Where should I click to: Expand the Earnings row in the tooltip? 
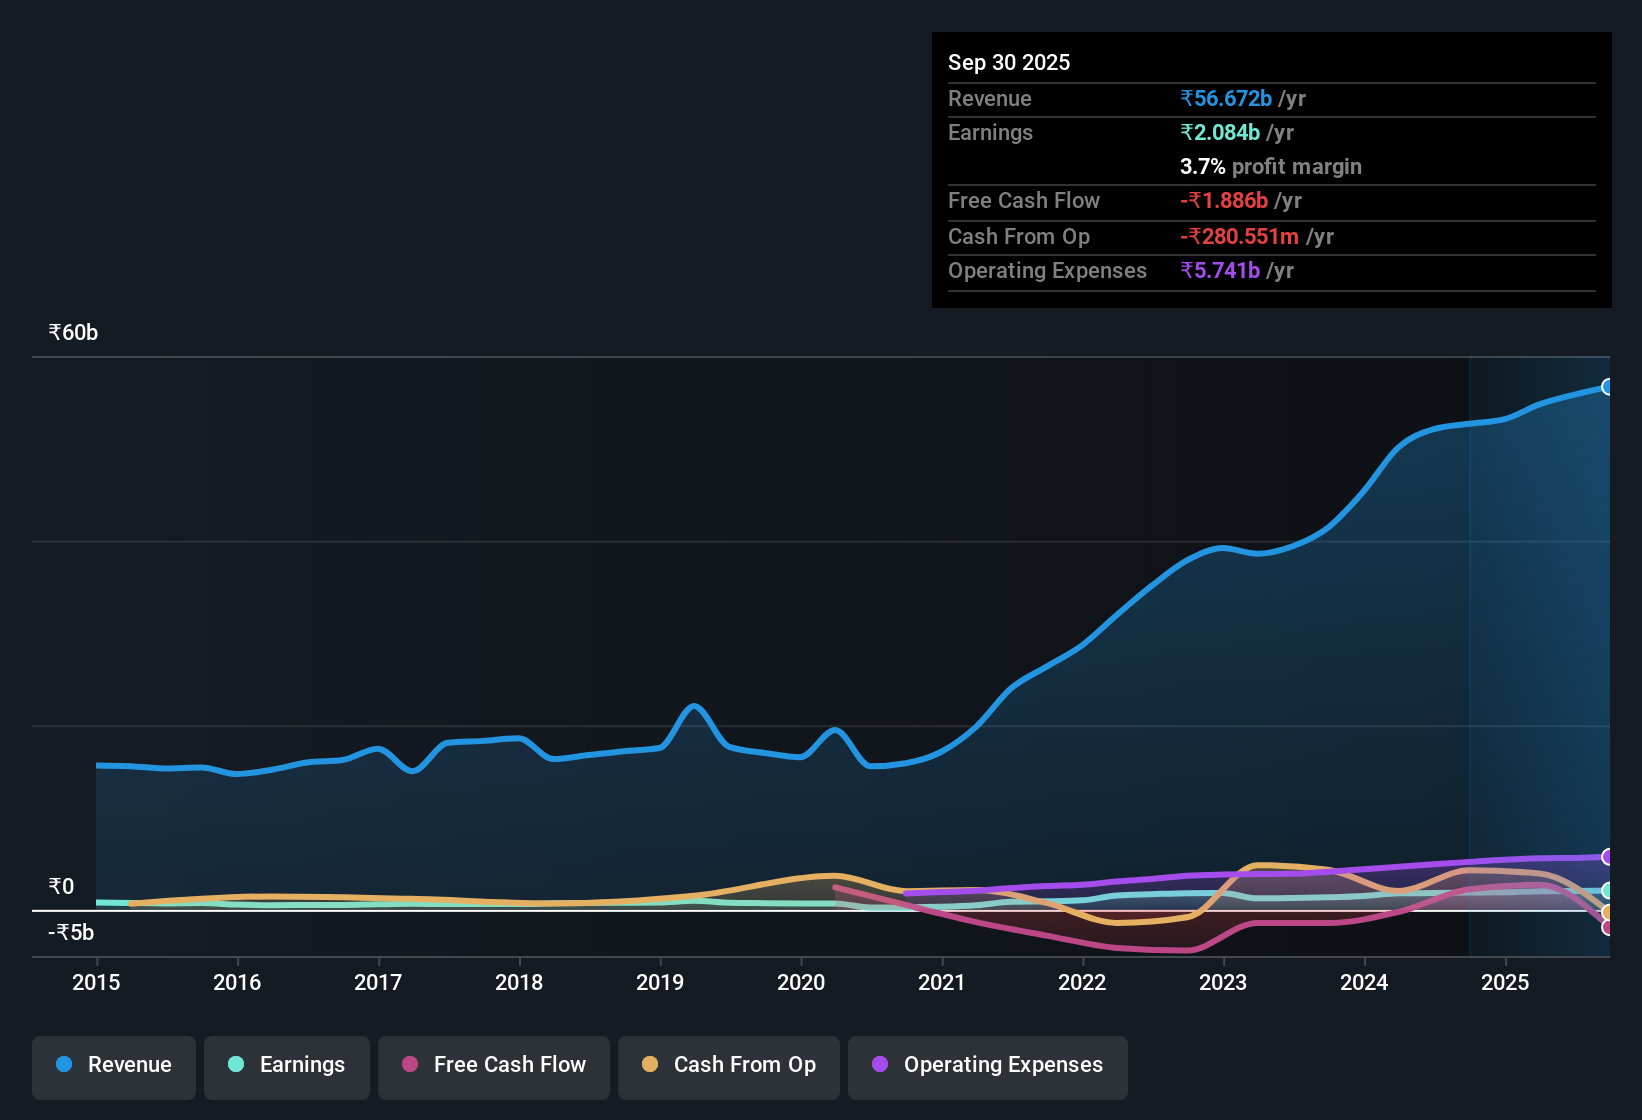tap(990, 132)
